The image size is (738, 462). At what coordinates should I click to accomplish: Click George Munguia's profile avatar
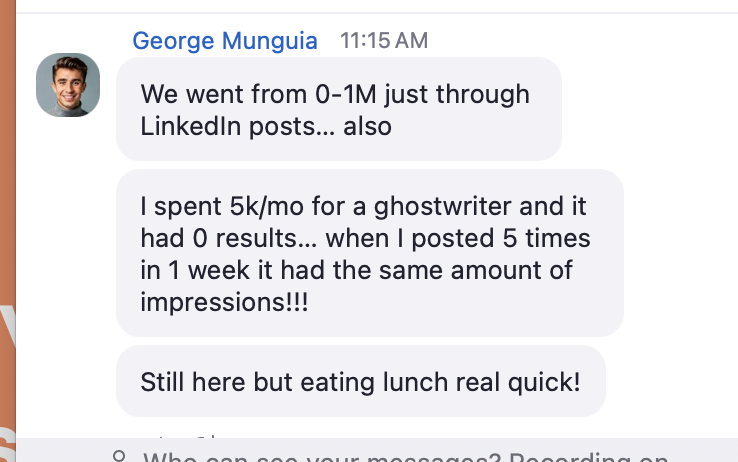click(x=68, y=85)
